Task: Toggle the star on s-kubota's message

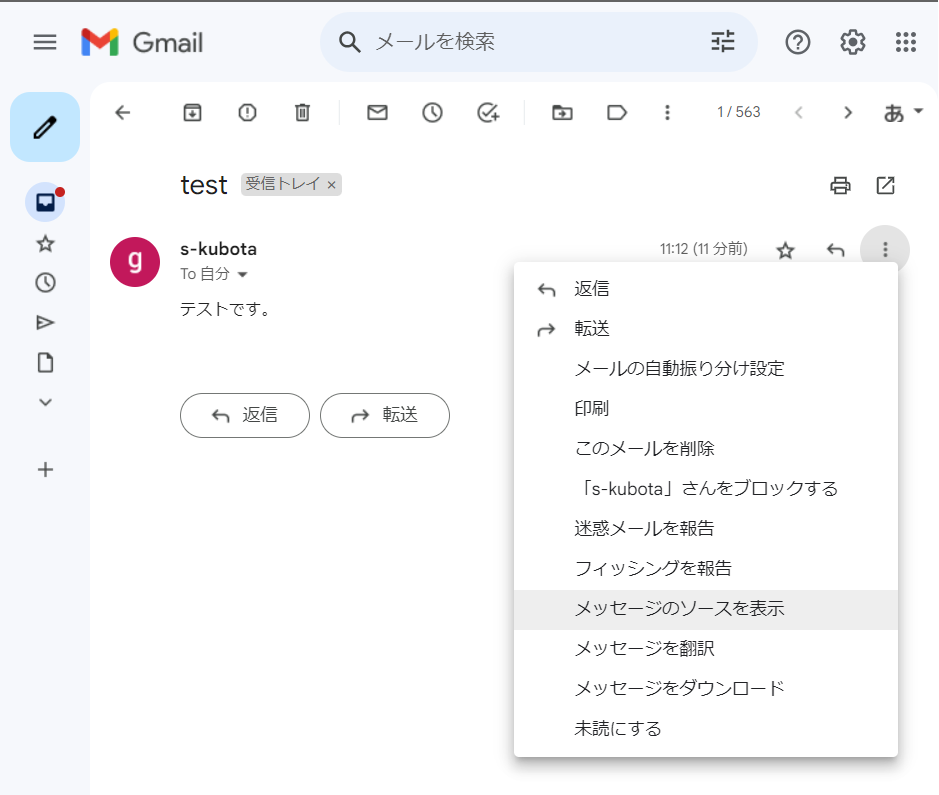Action: point(785,250)
